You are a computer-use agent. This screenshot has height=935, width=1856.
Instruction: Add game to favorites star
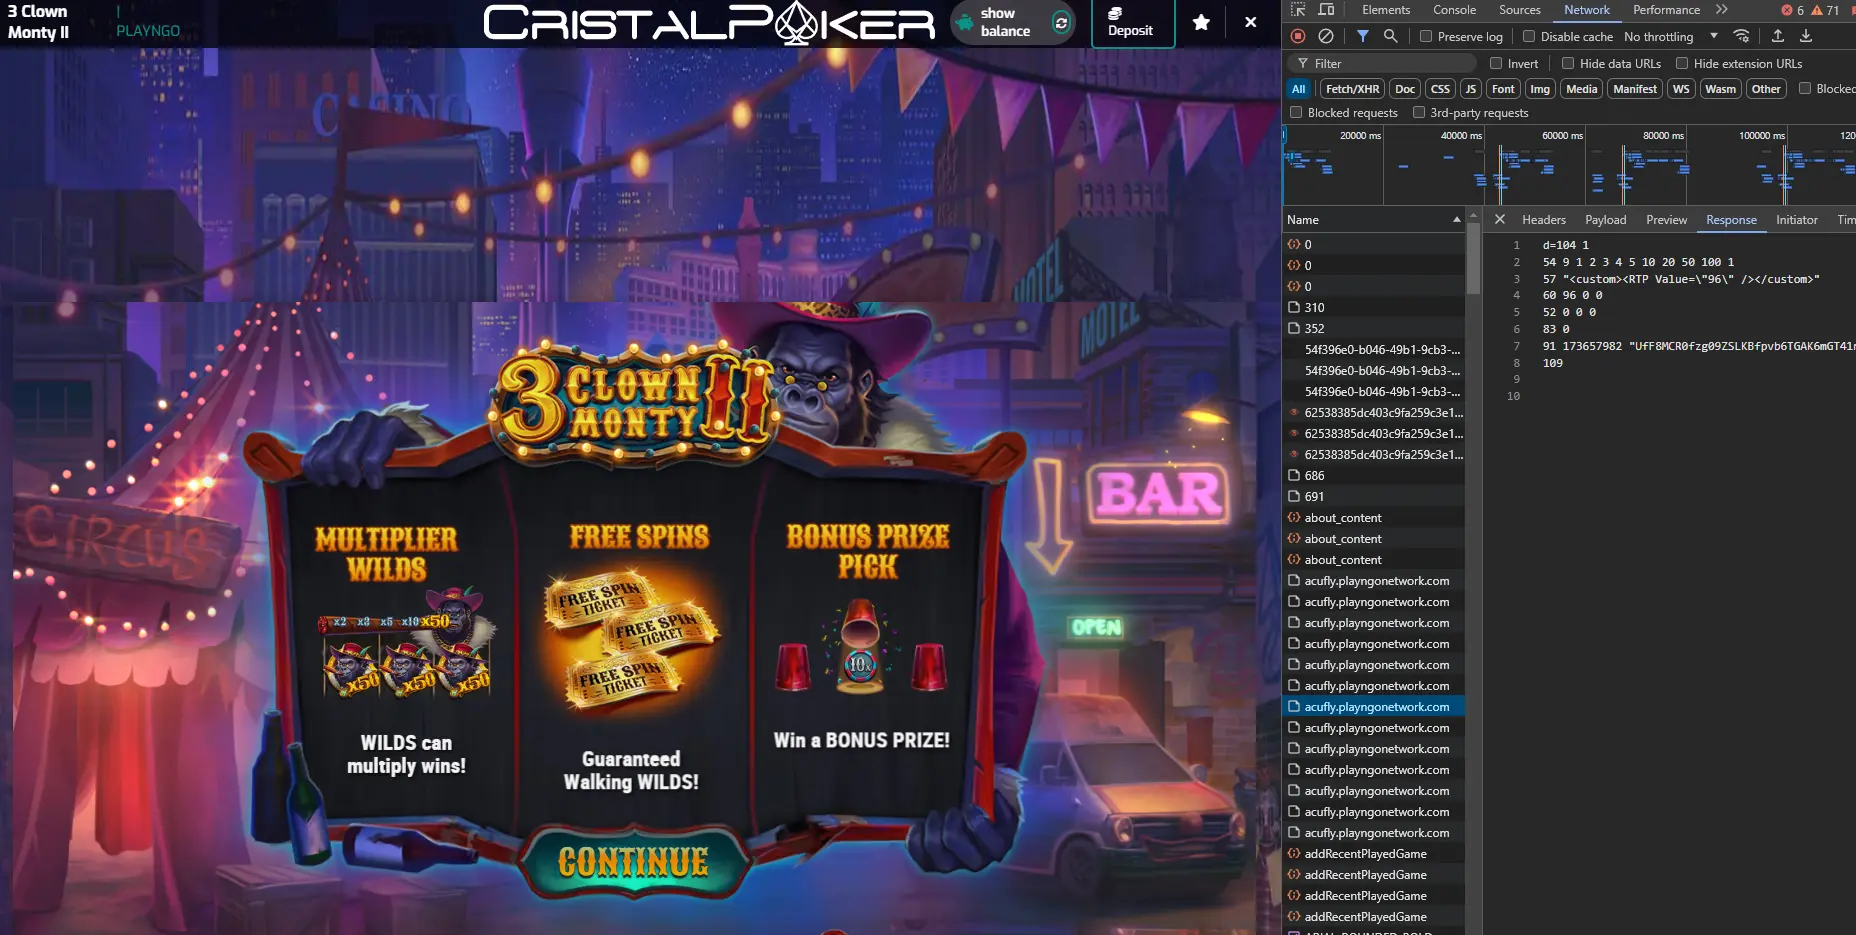click(x=1201, y=22)
